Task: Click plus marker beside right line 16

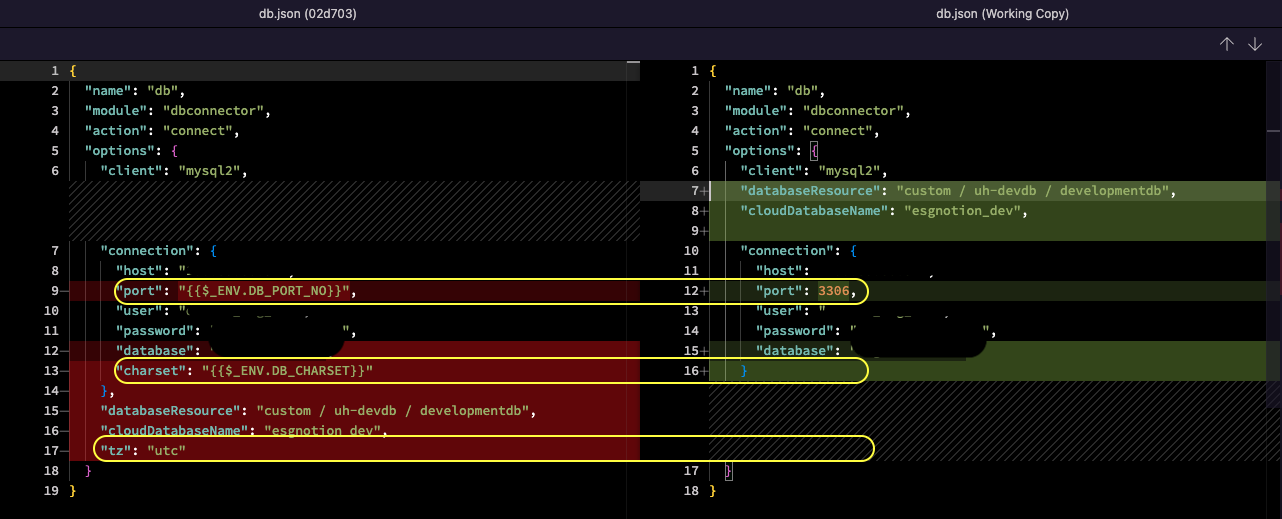Action: 704,371
